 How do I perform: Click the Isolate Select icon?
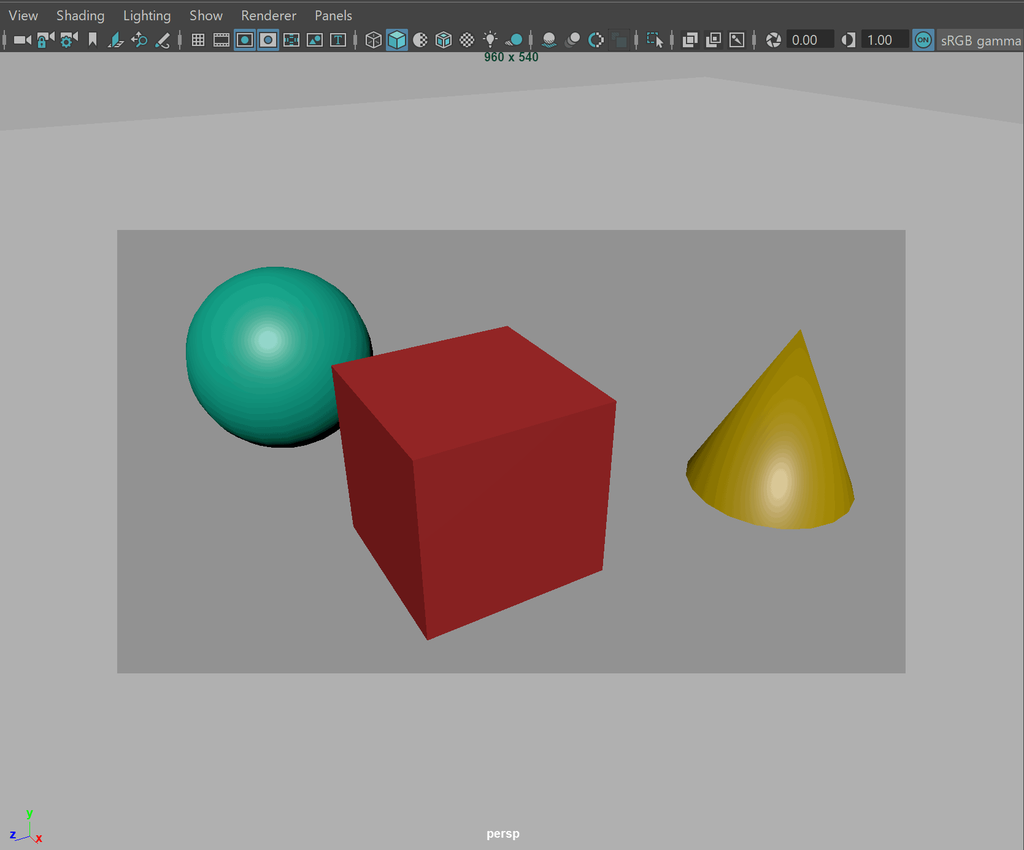[x=654, y=40]
